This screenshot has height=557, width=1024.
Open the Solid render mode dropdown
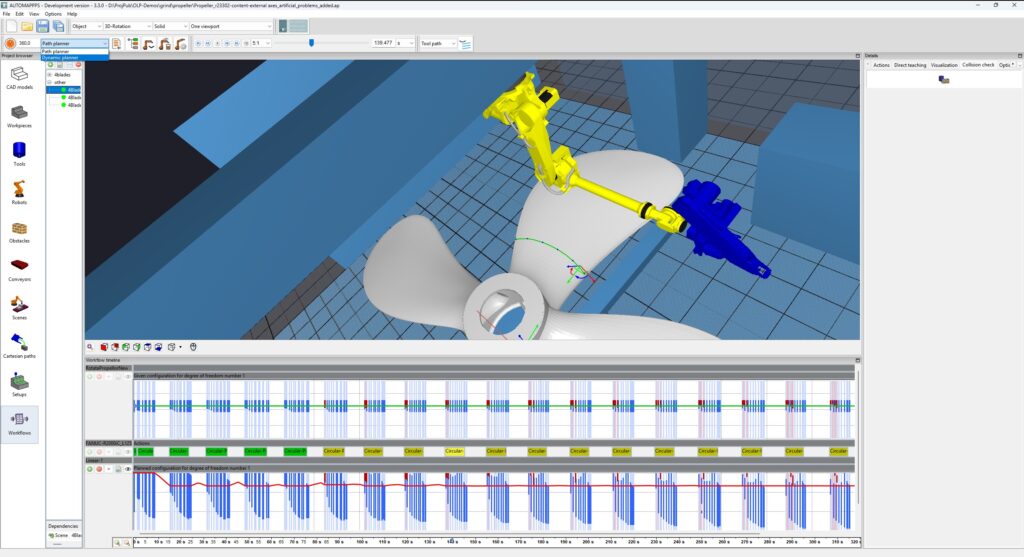click(x=170, y=26)
